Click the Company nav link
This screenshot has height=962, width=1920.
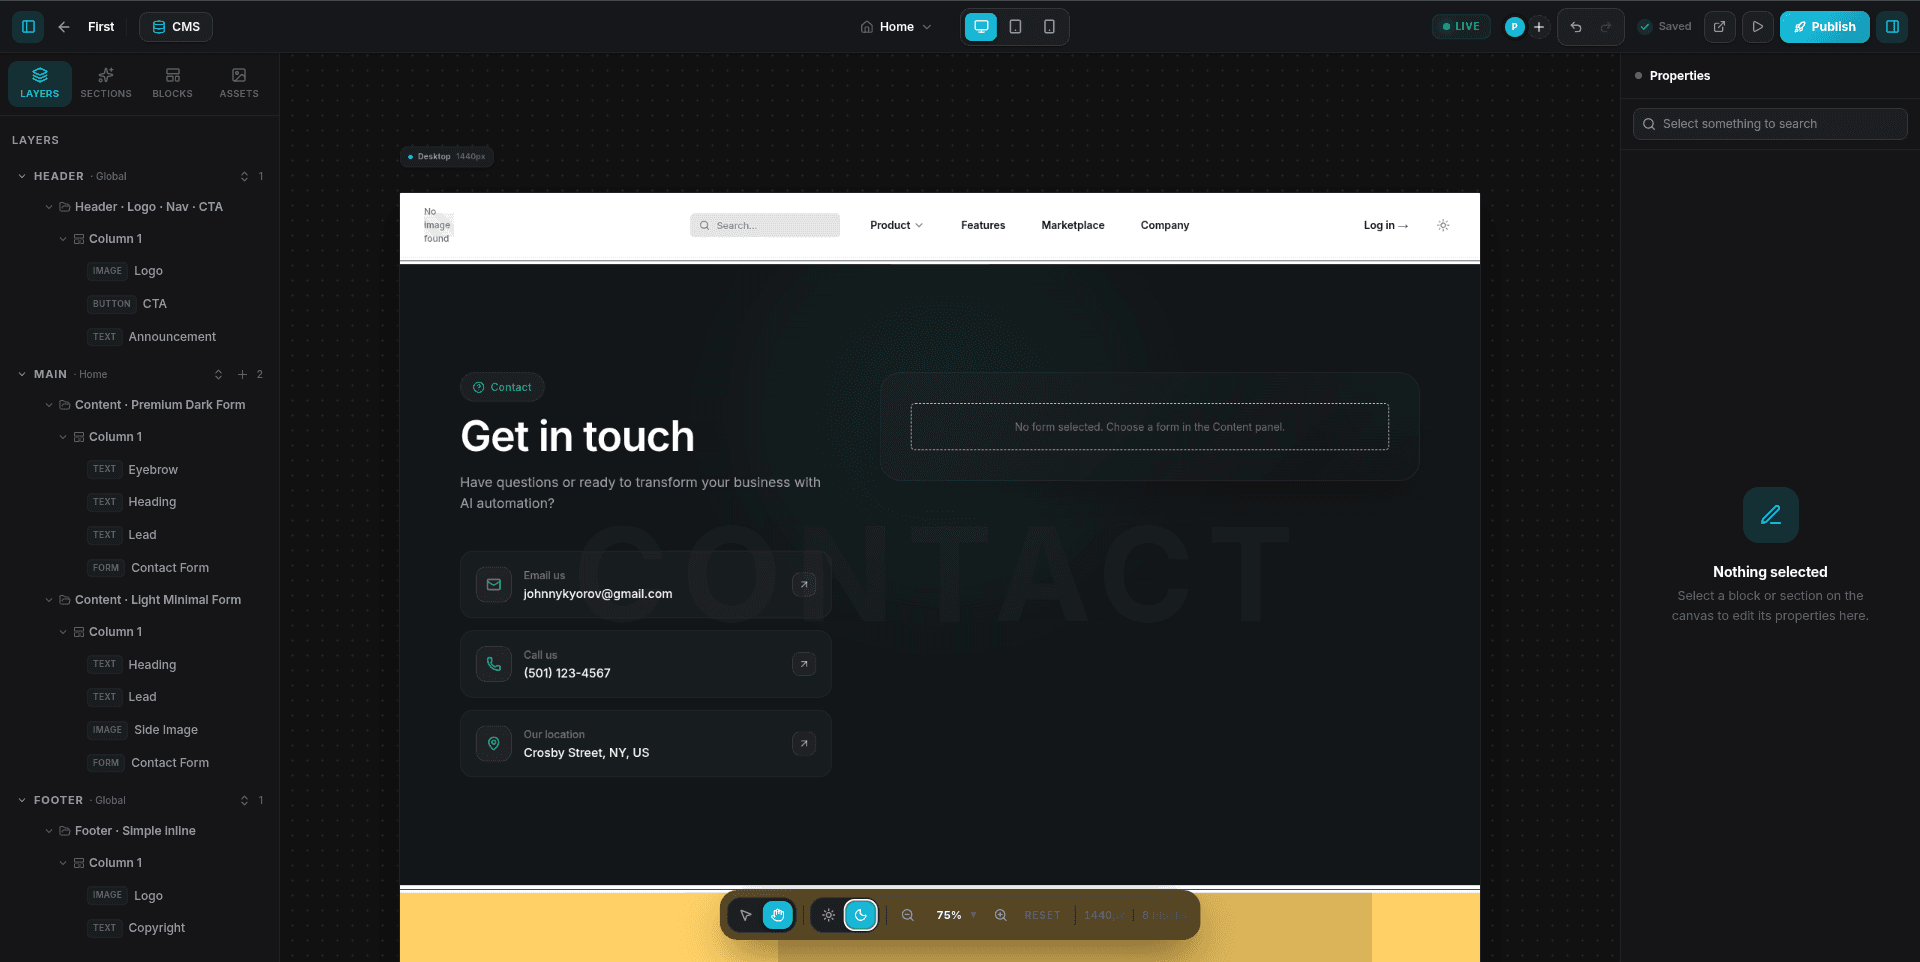tap(1165, 225)
